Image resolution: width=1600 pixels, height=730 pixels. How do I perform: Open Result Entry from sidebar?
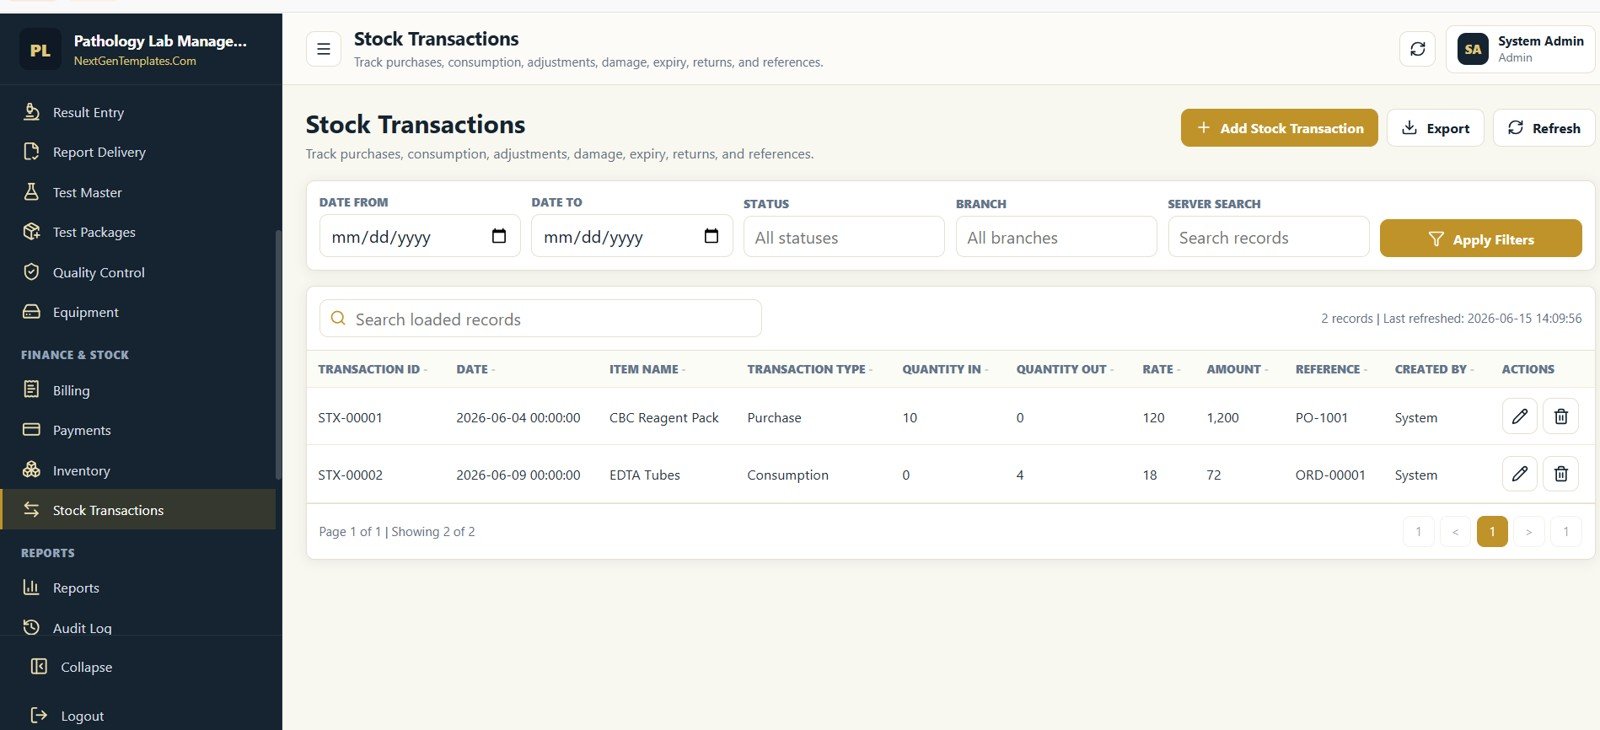[140, 112]
